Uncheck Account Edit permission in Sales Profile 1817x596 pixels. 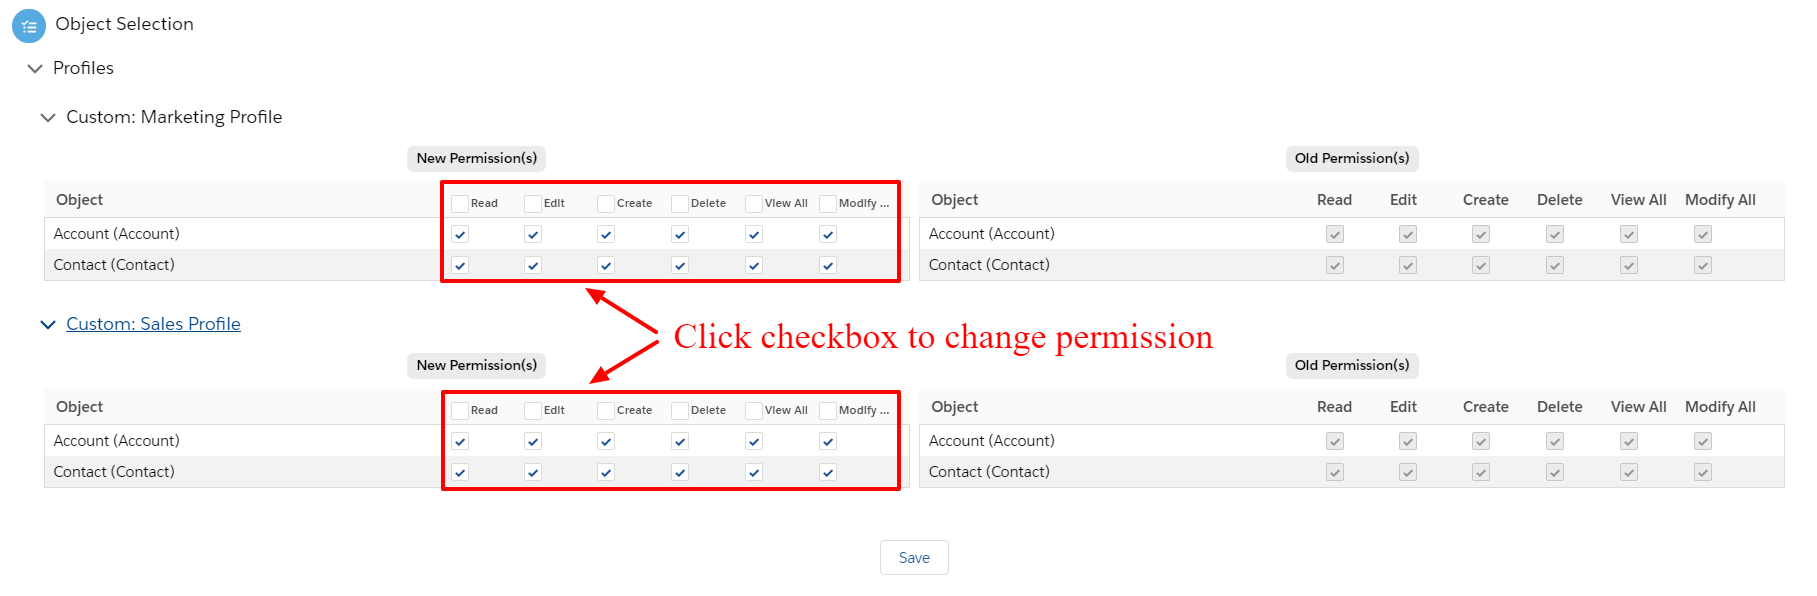tap(533, 441)
